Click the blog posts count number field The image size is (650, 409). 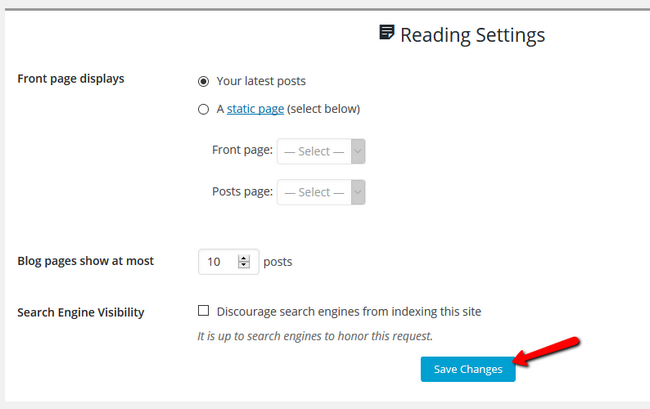228,261
